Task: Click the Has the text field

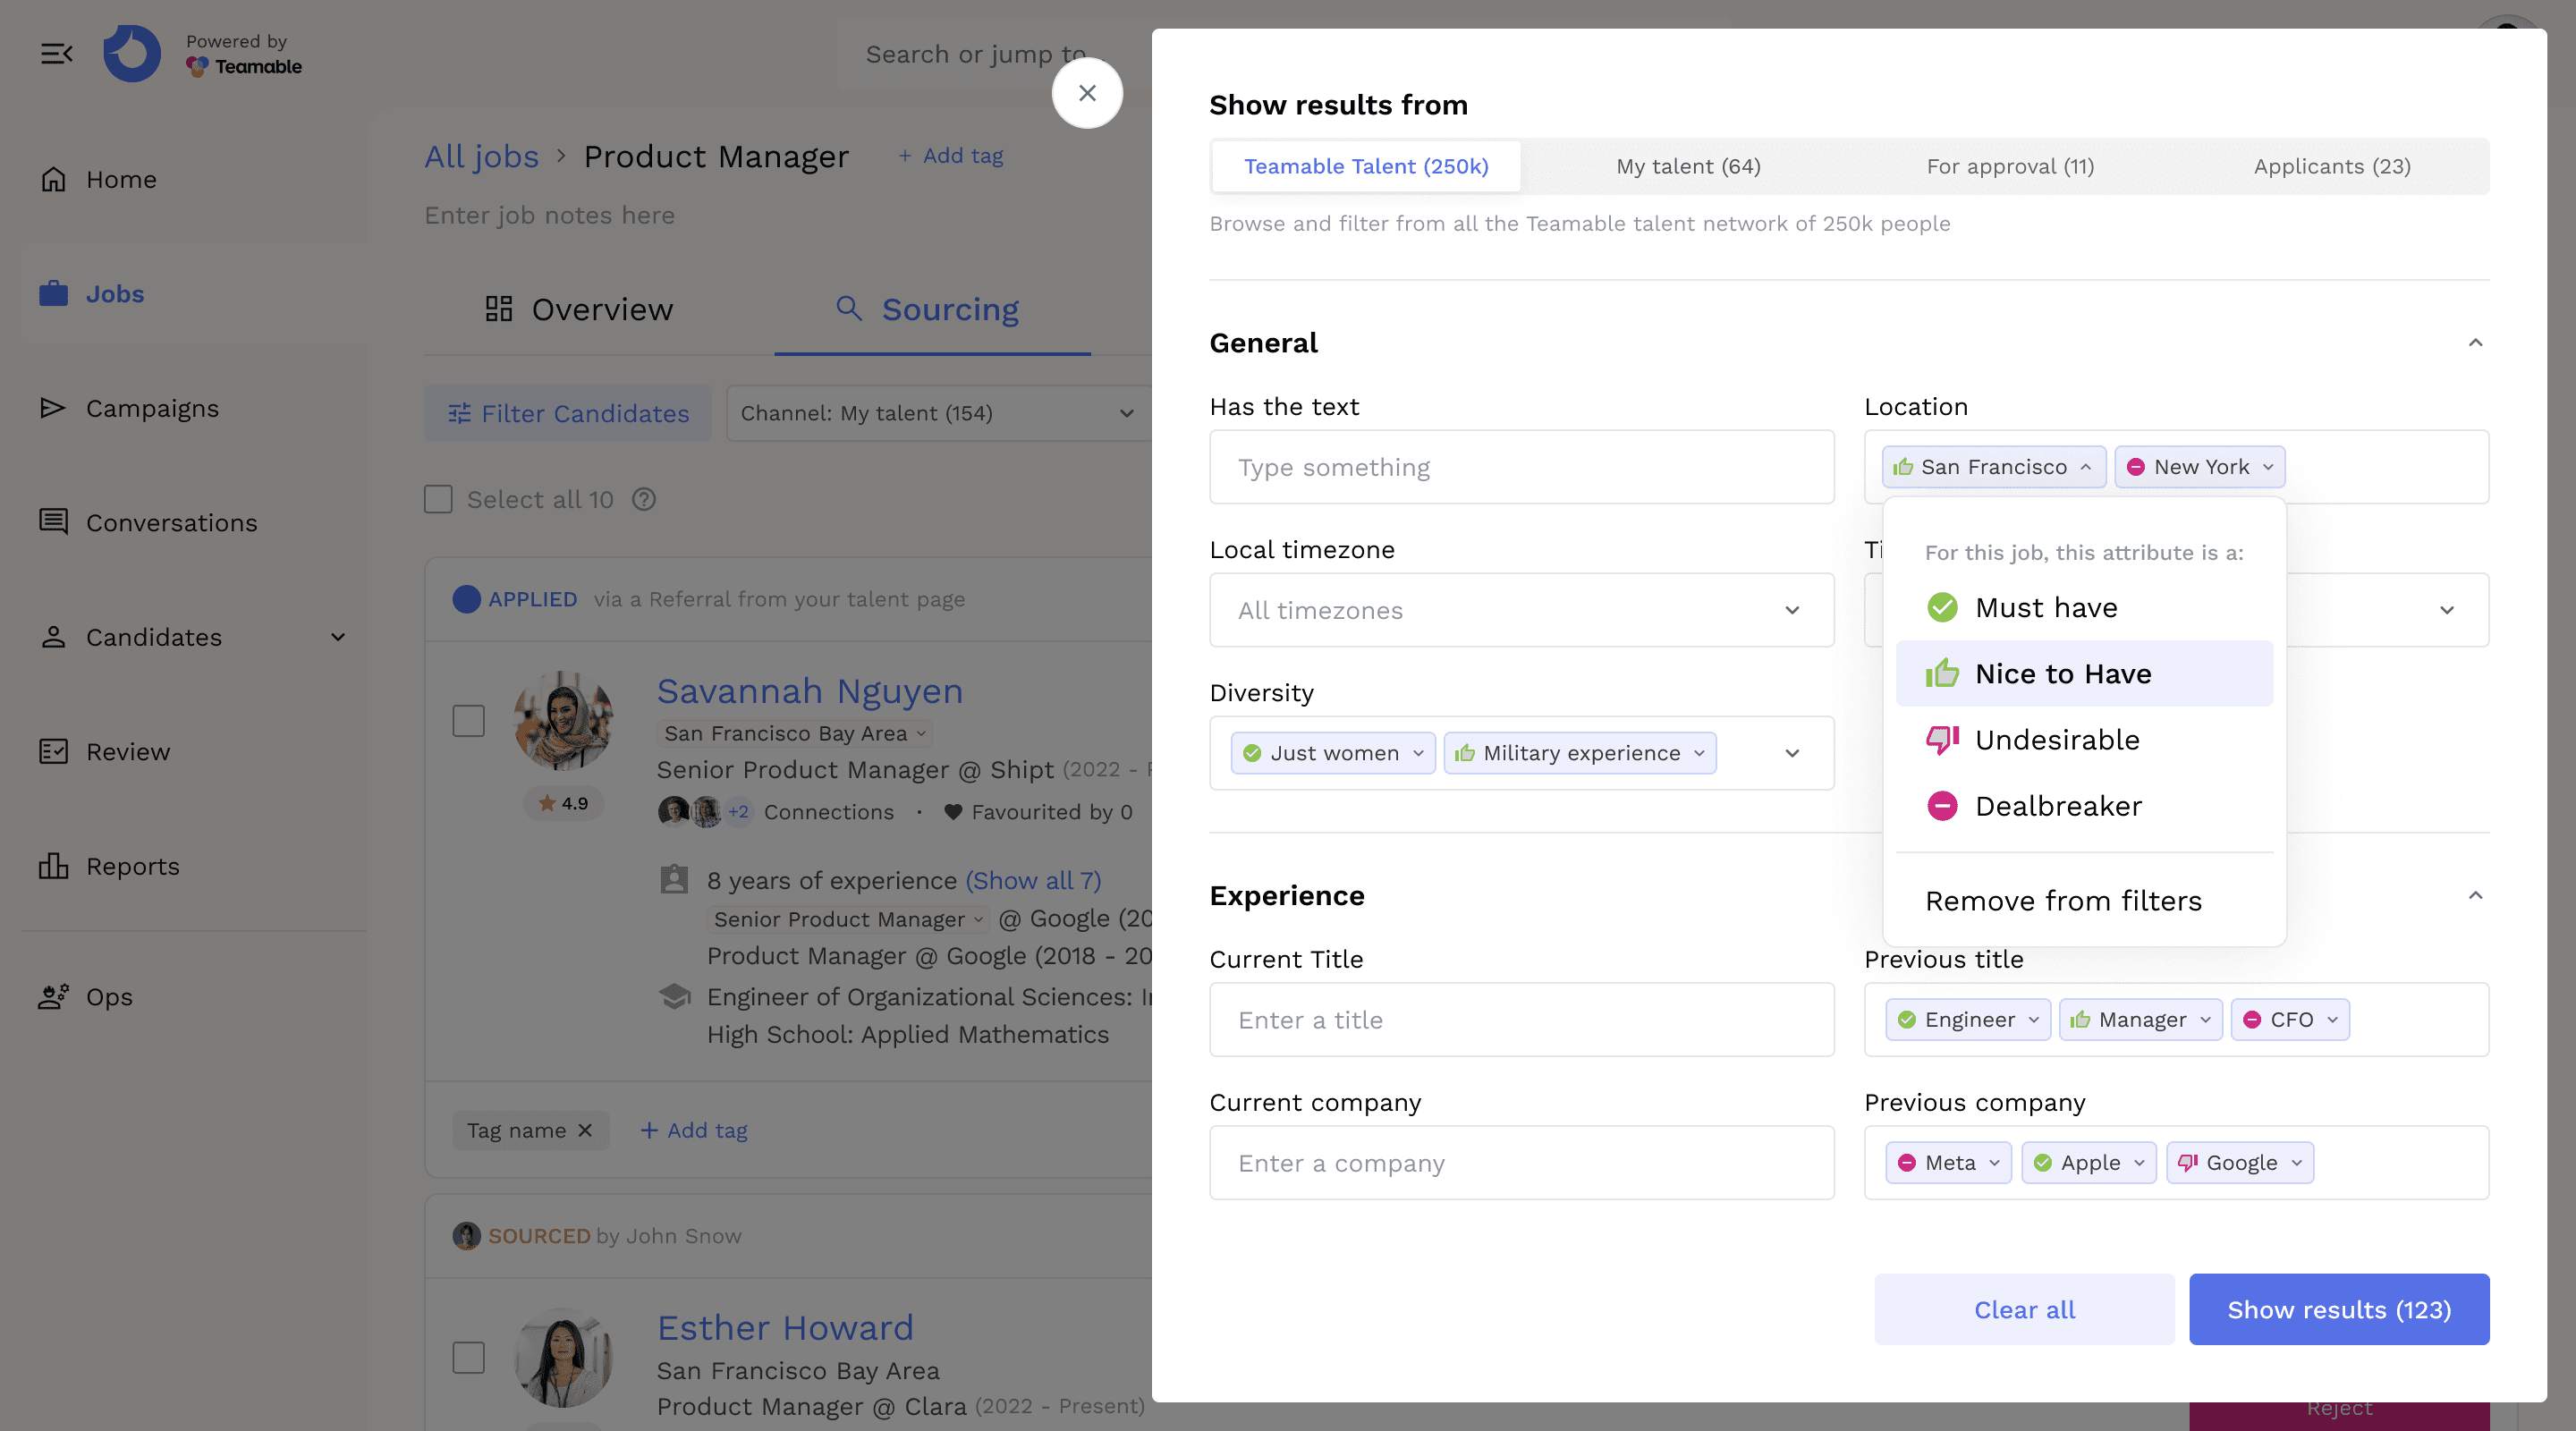Action: pyautogui.click(x=1520, y=467)
